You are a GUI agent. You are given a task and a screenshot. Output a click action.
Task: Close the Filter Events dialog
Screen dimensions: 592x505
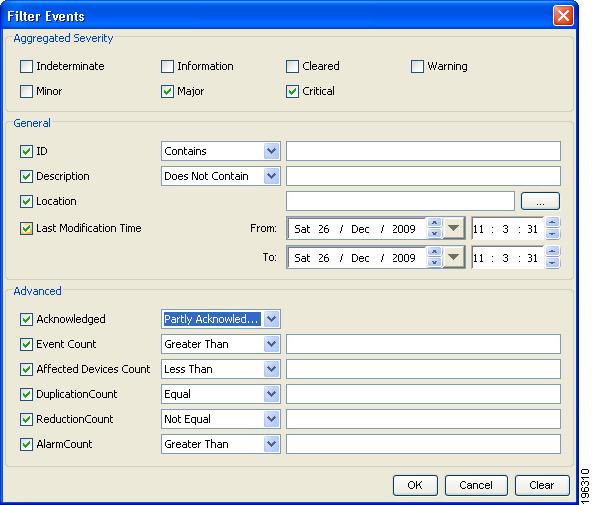pyautogui.click(x=563, y=16)
